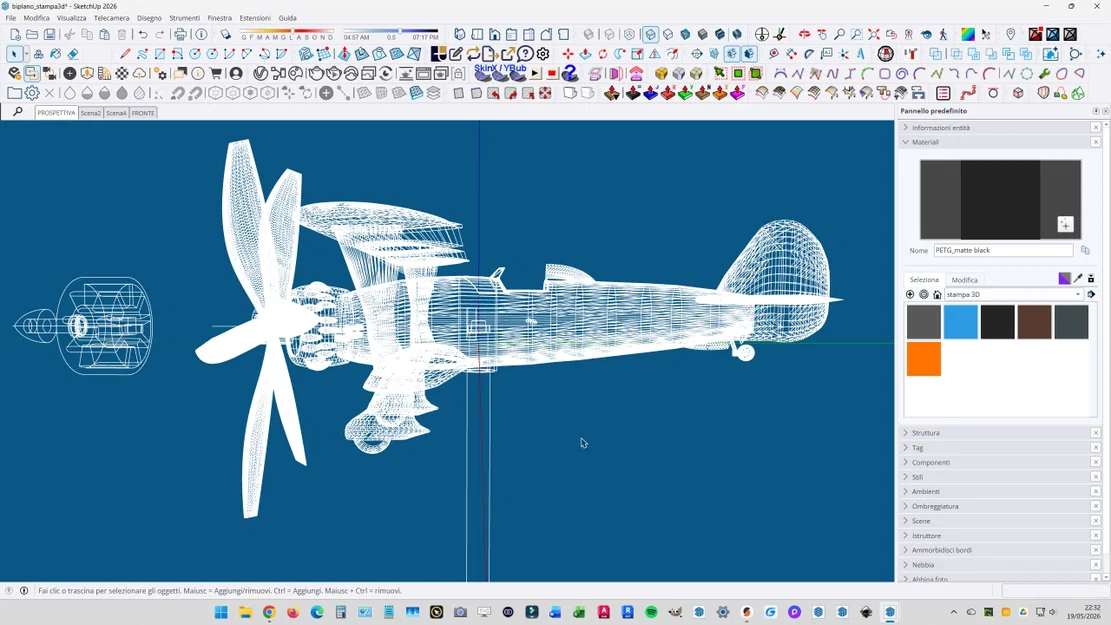Go to In Model home icon

coord(937,294)
